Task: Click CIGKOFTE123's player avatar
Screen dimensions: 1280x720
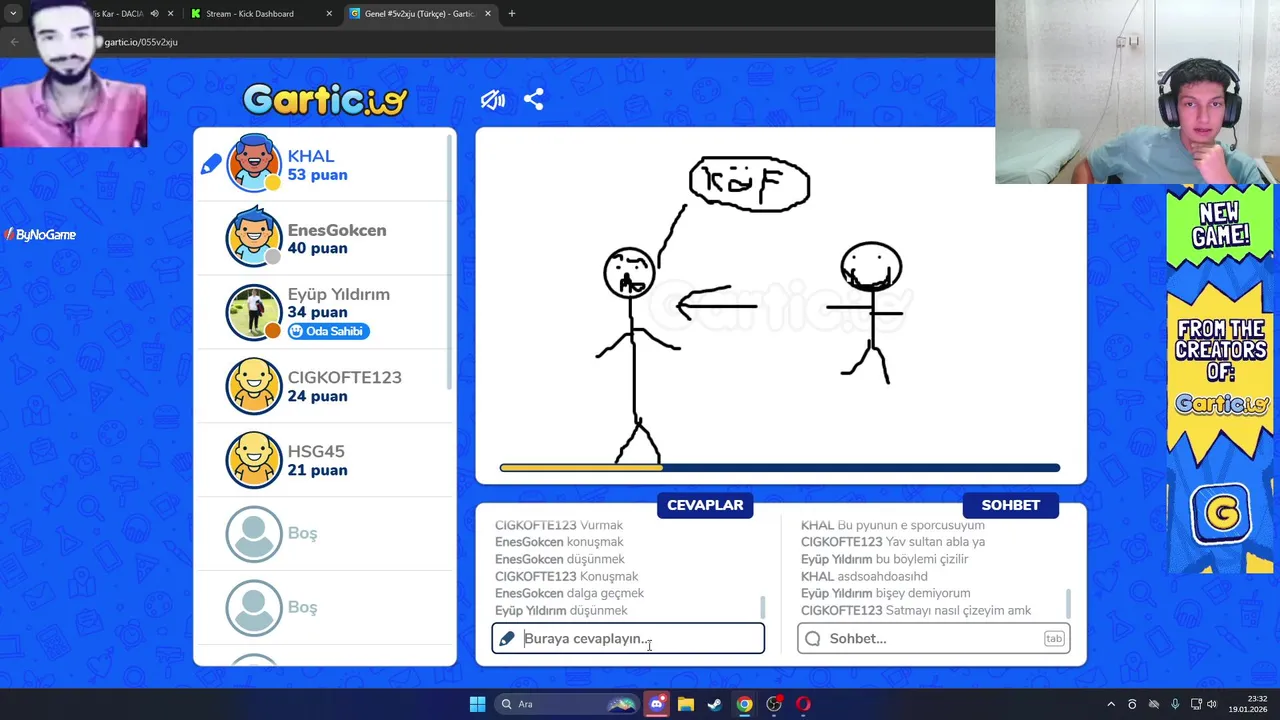Action: pyautogui.click(x=254, y=386)
